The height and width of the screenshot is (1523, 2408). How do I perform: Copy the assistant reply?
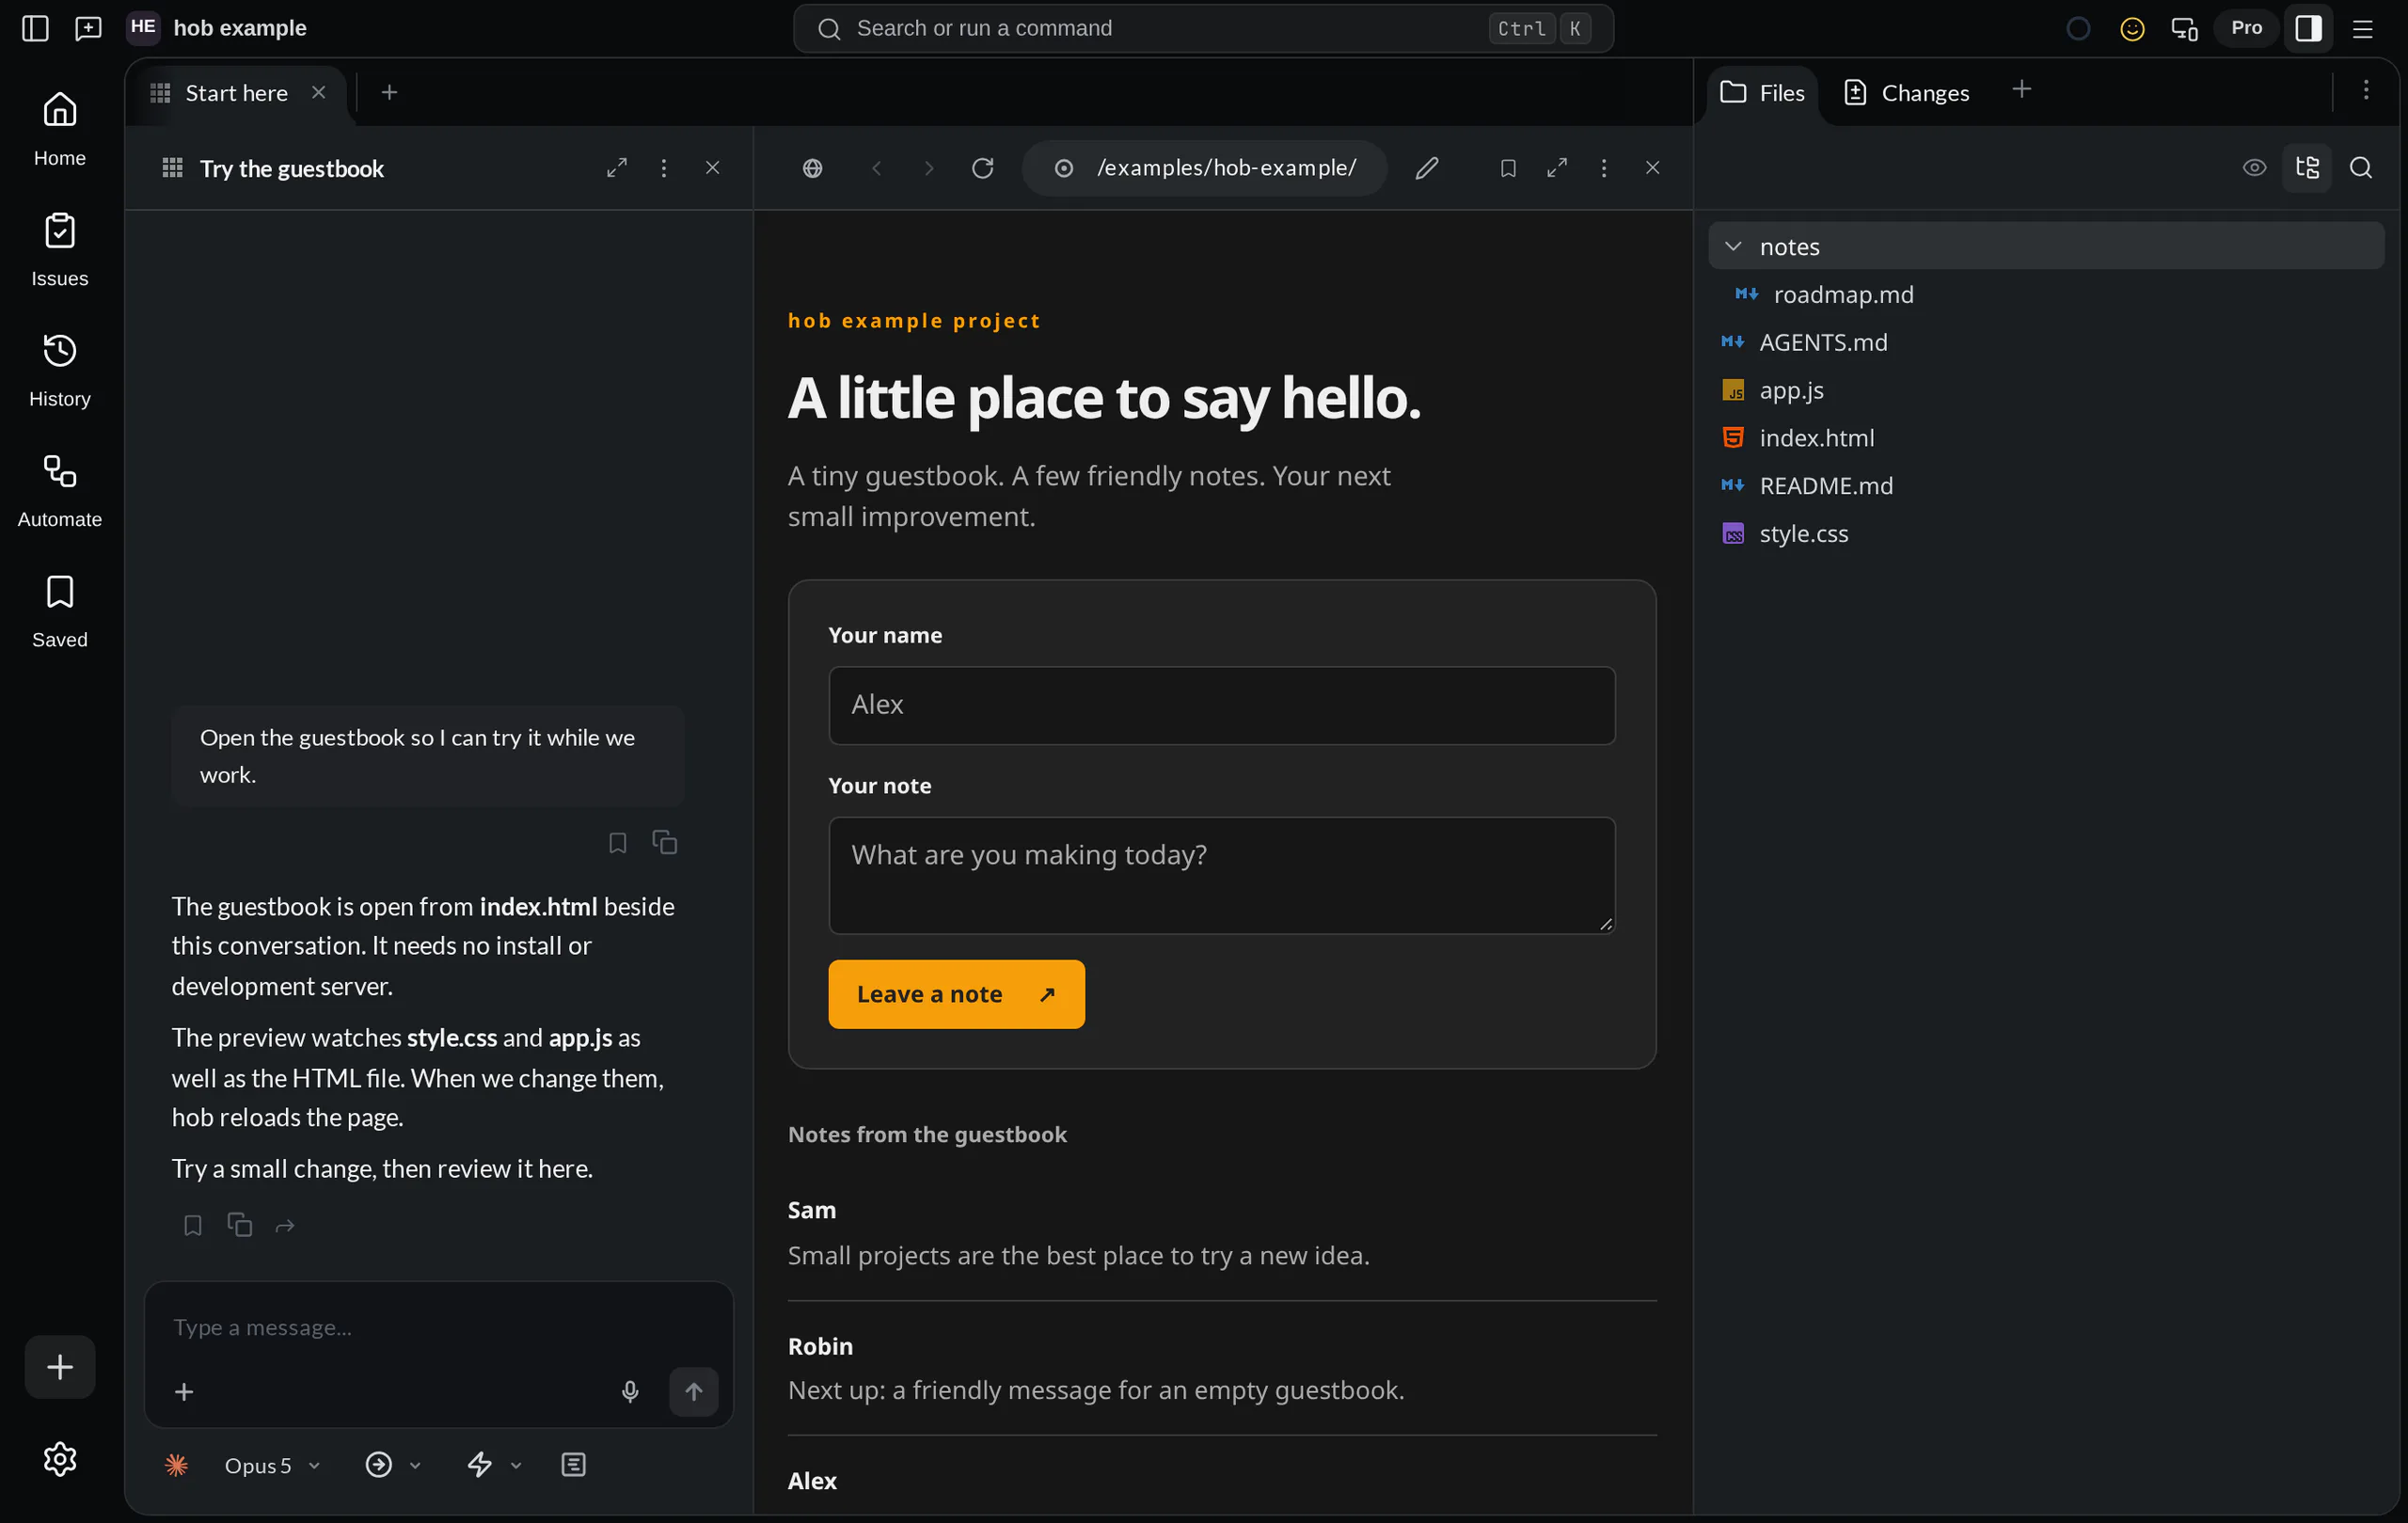240,1225
